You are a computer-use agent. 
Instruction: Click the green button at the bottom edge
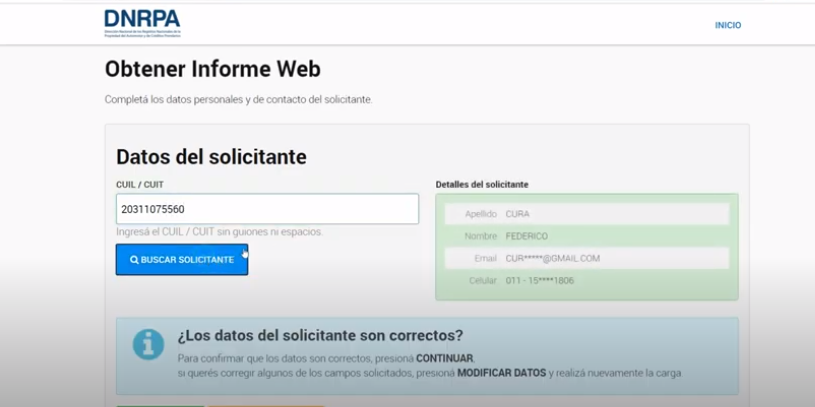point(160,404)
